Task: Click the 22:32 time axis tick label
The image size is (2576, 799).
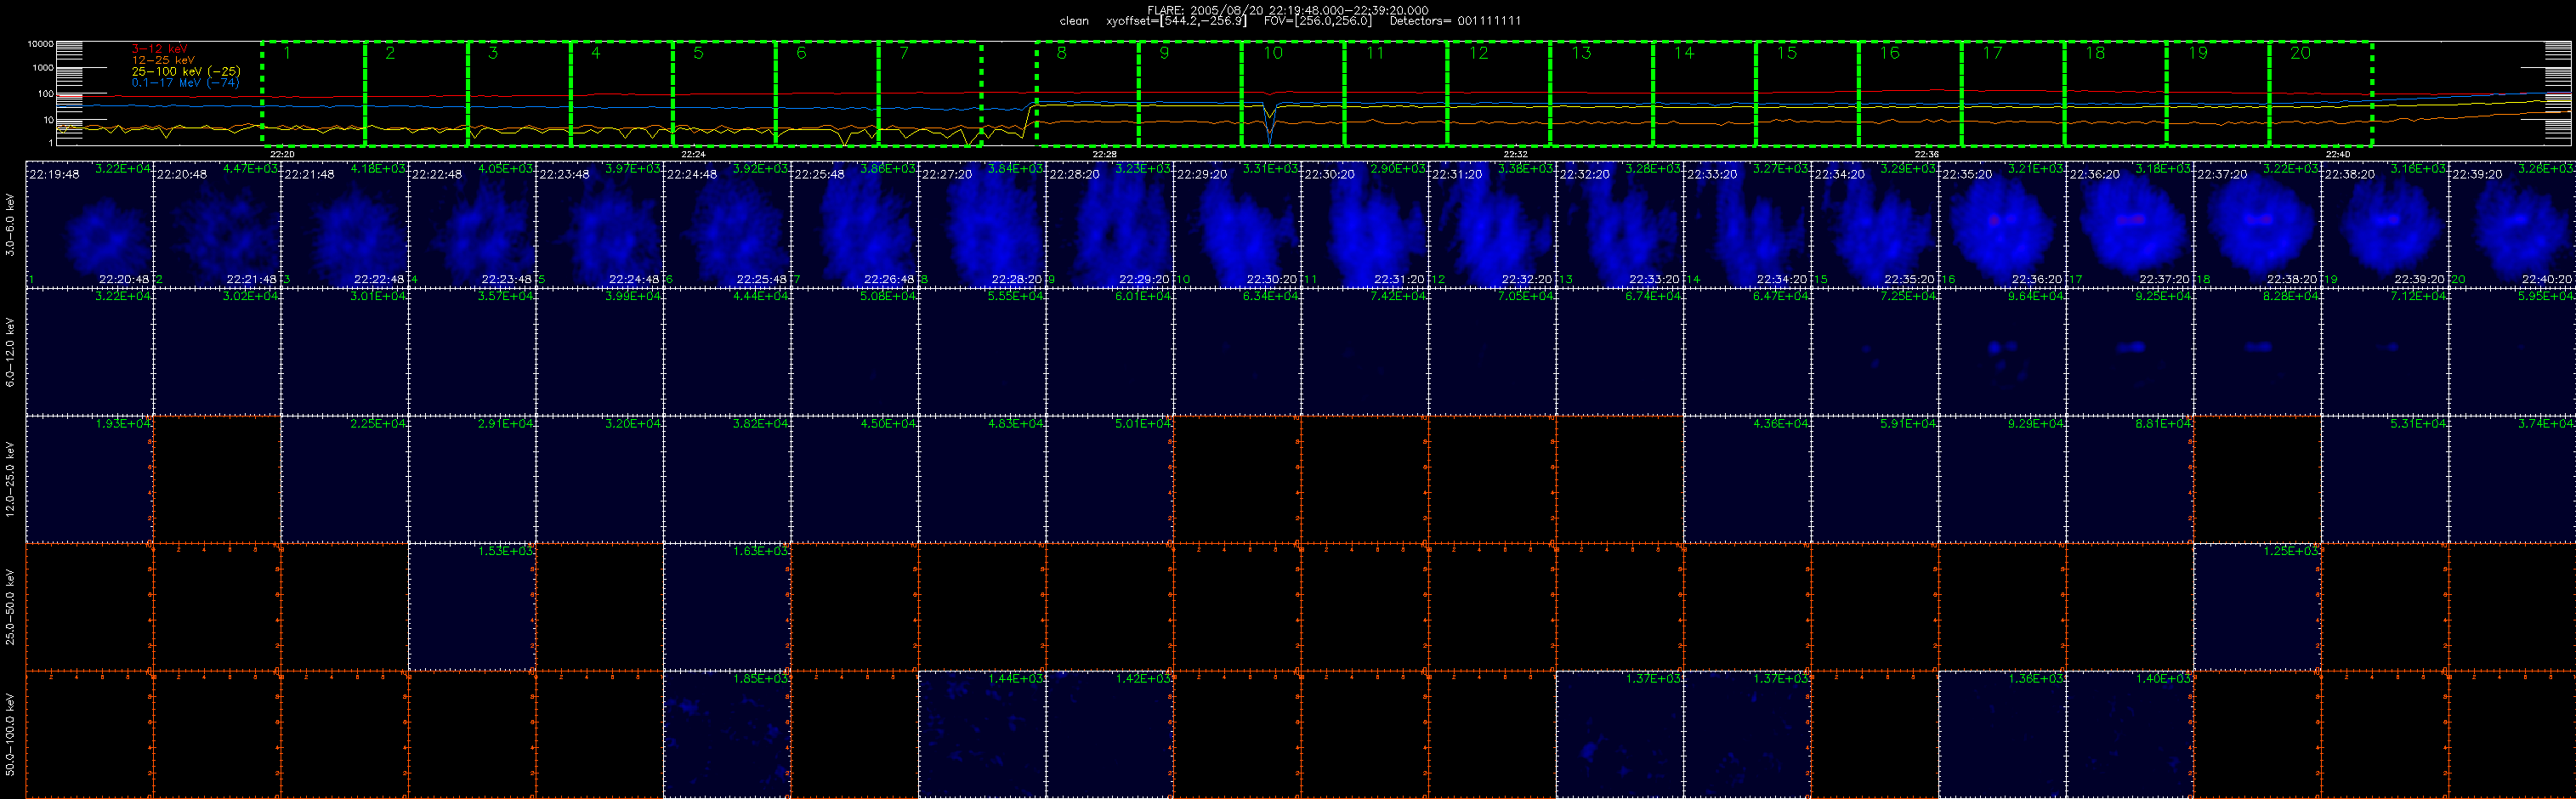Action: pyautogui.click(x=1515, y=154)
